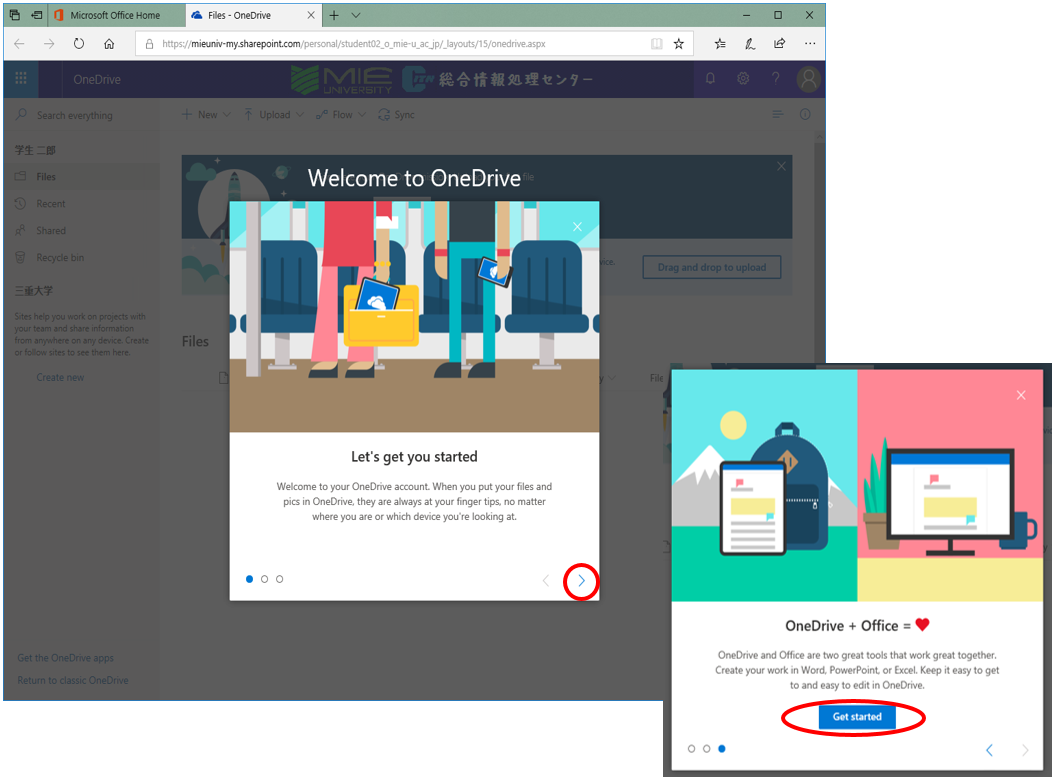Click the view options list icon

tap(778, 114)
